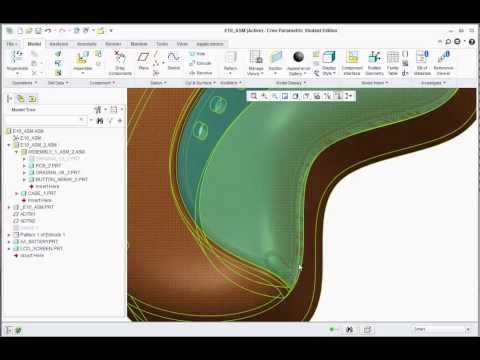Click the Regenerate icon
Image resolution: width=480 pixels, height=360 pixels.
point(17,57)
